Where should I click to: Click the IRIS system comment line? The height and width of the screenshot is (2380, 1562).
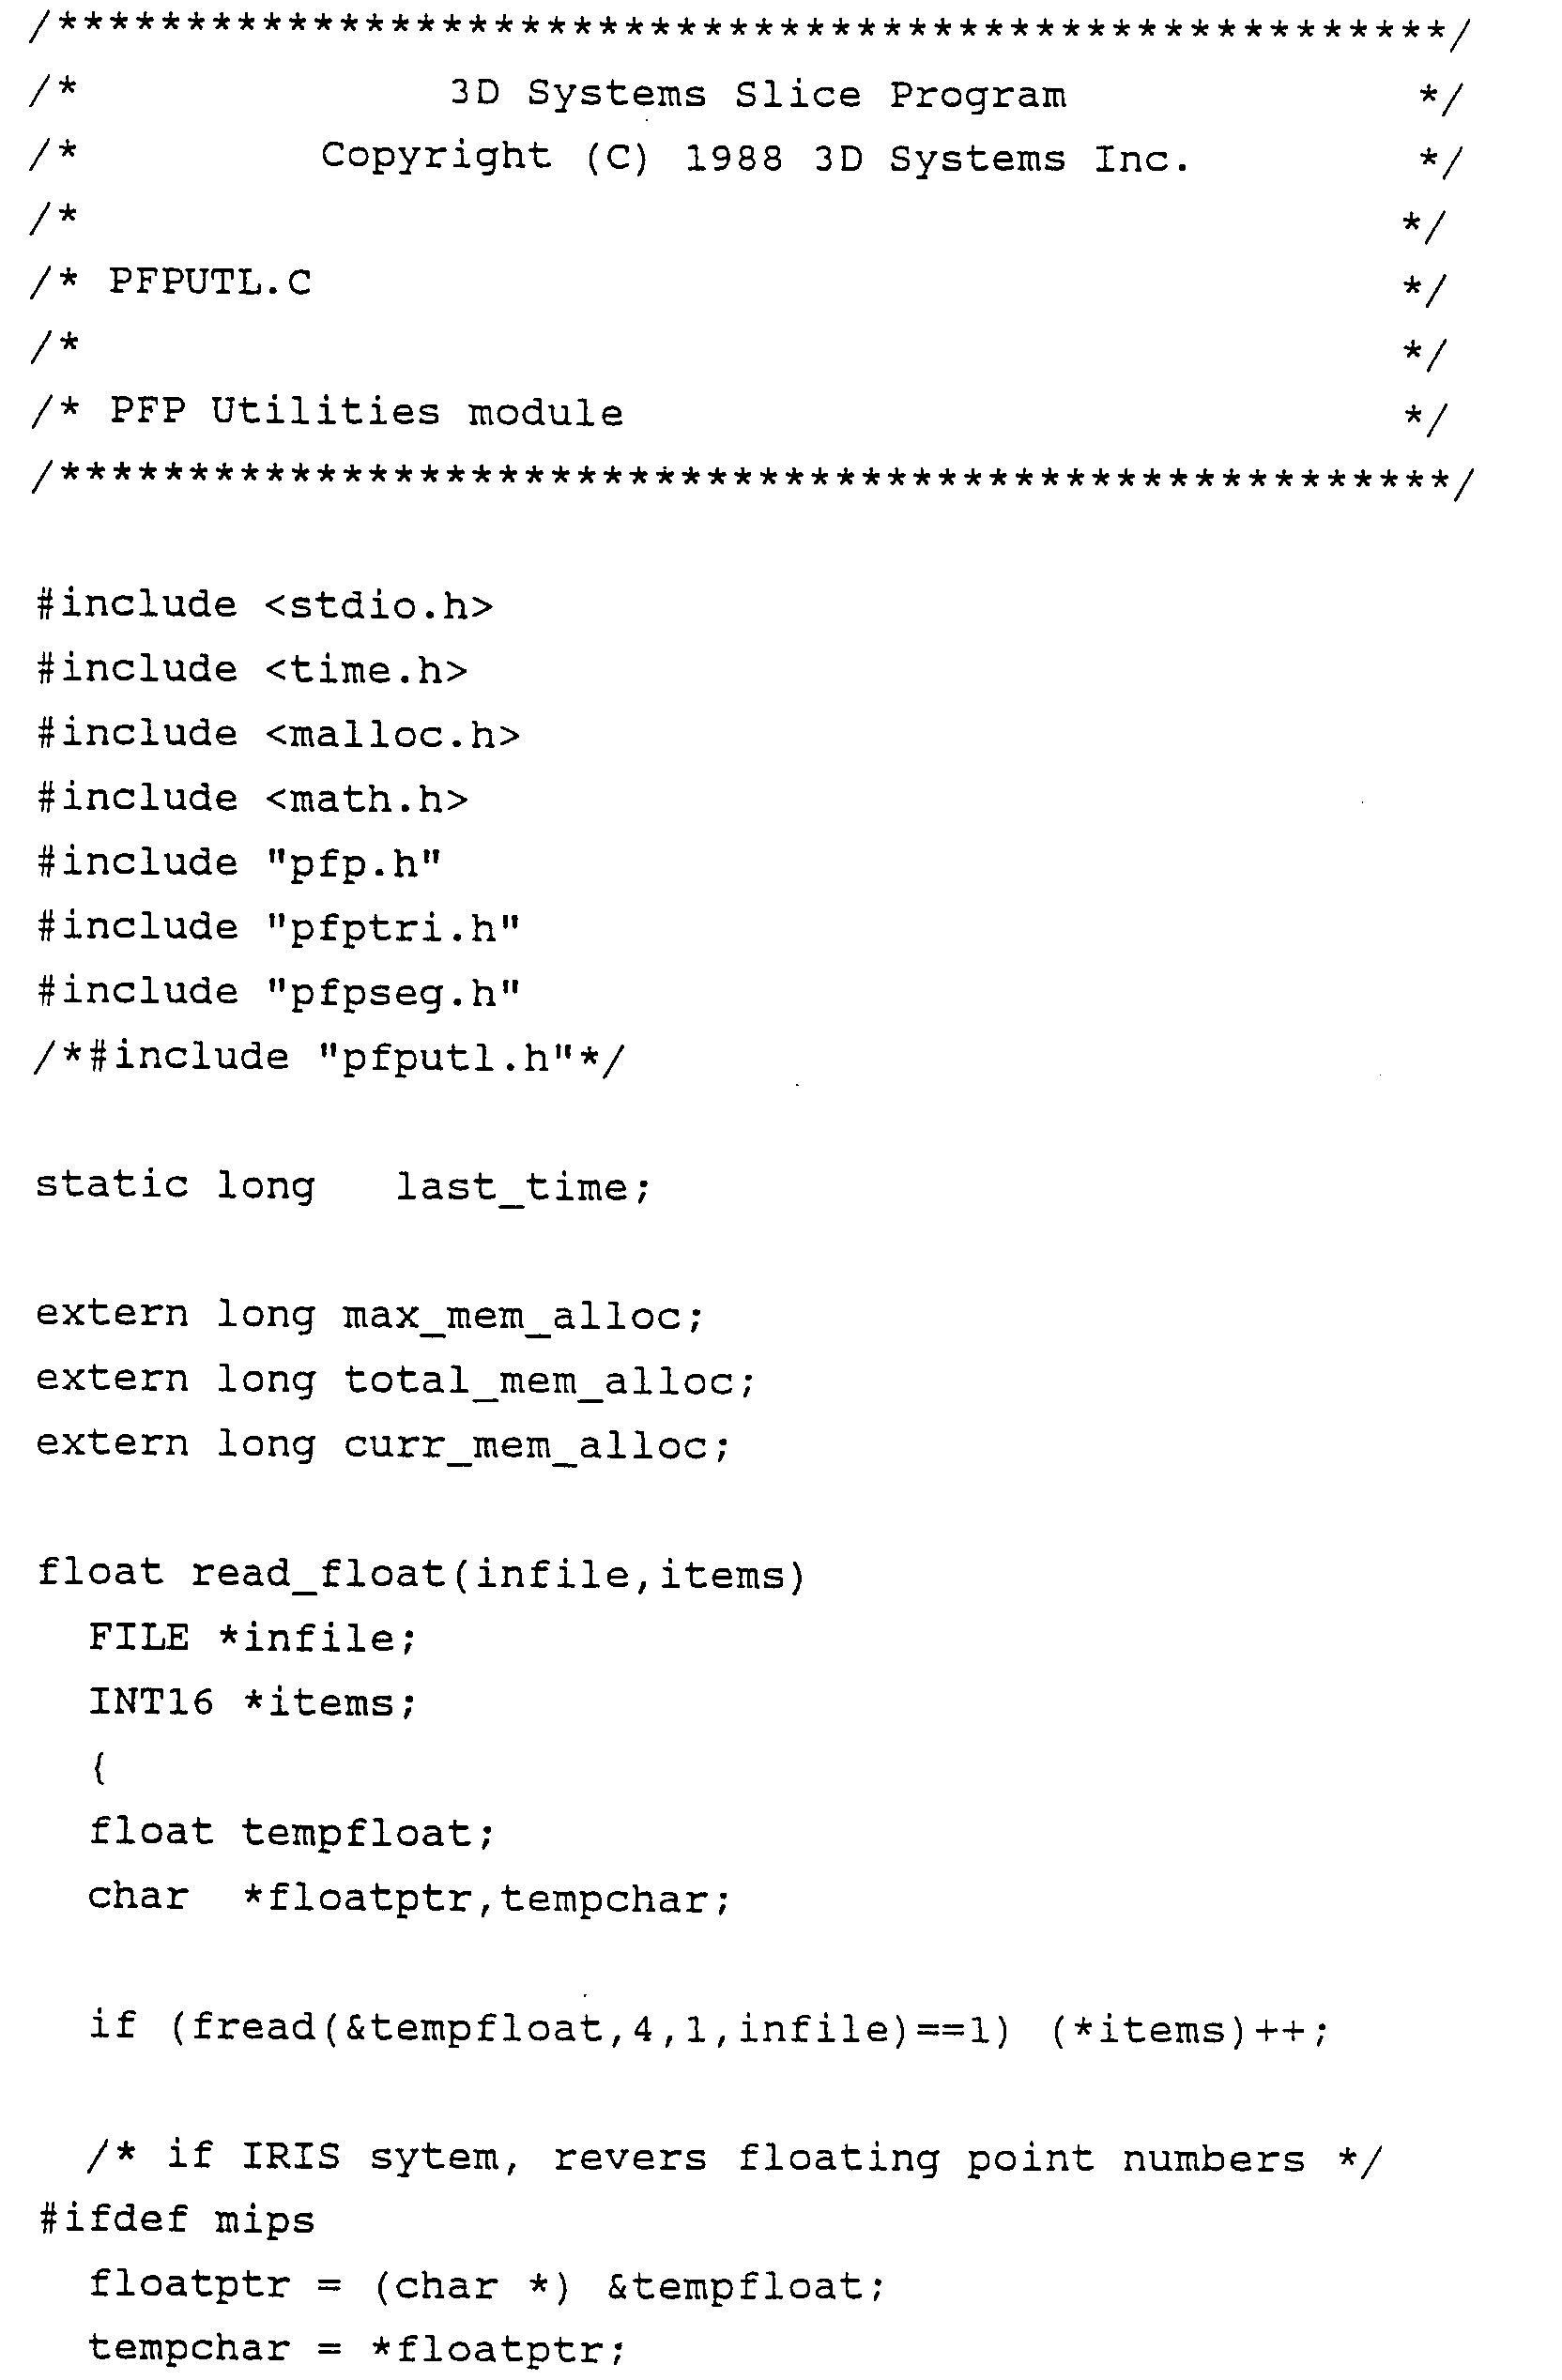point(734,2158)
